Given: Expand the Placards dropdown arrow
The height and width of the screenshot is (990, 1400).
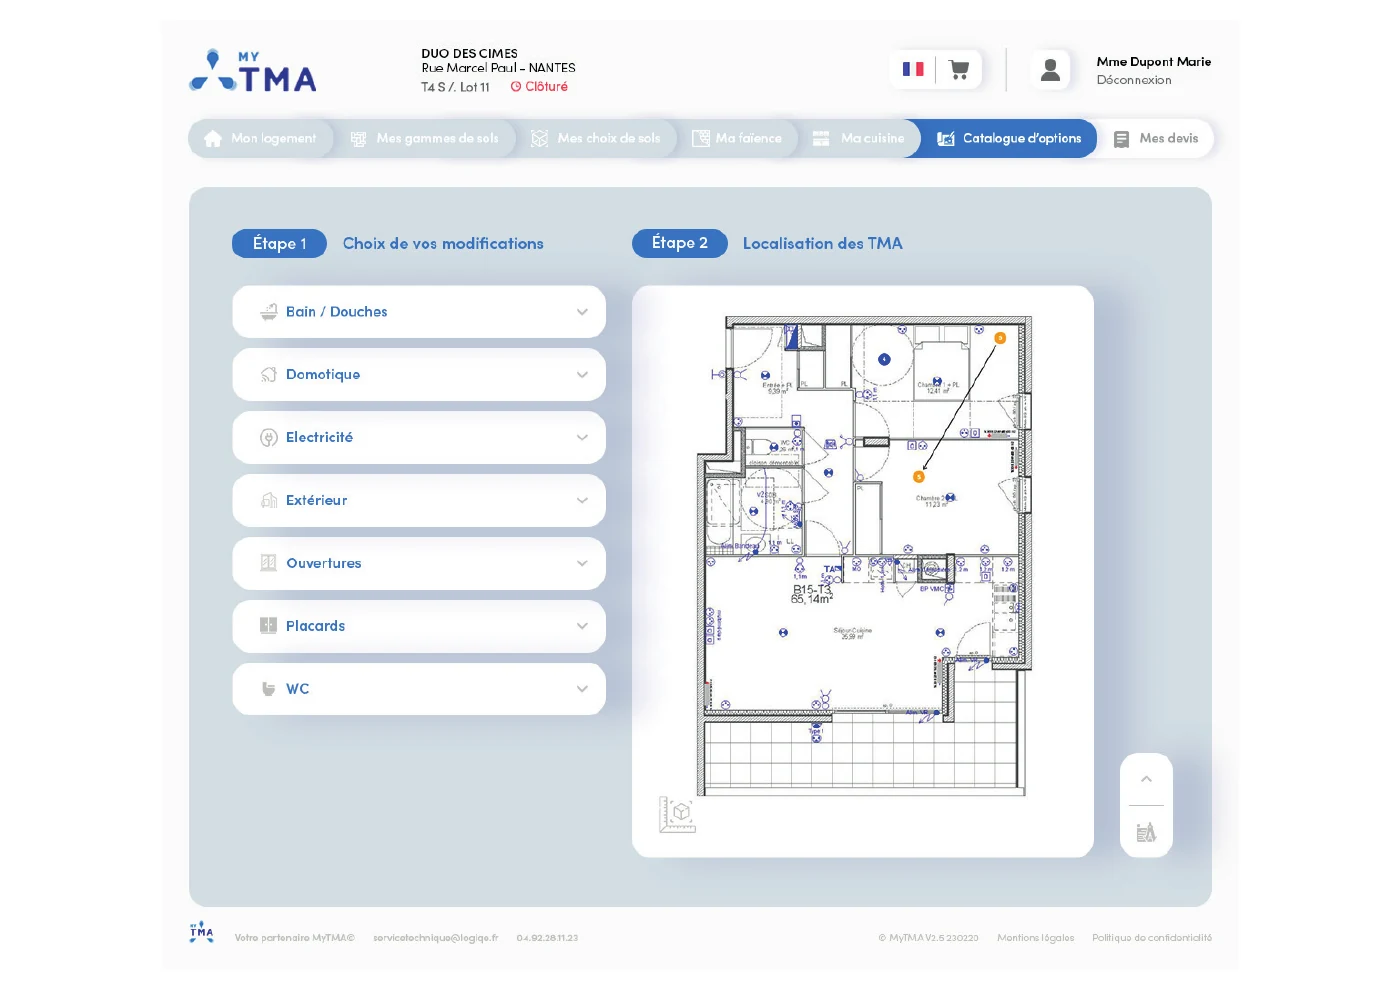Looking at the screenshot, I should click(582, 626).
